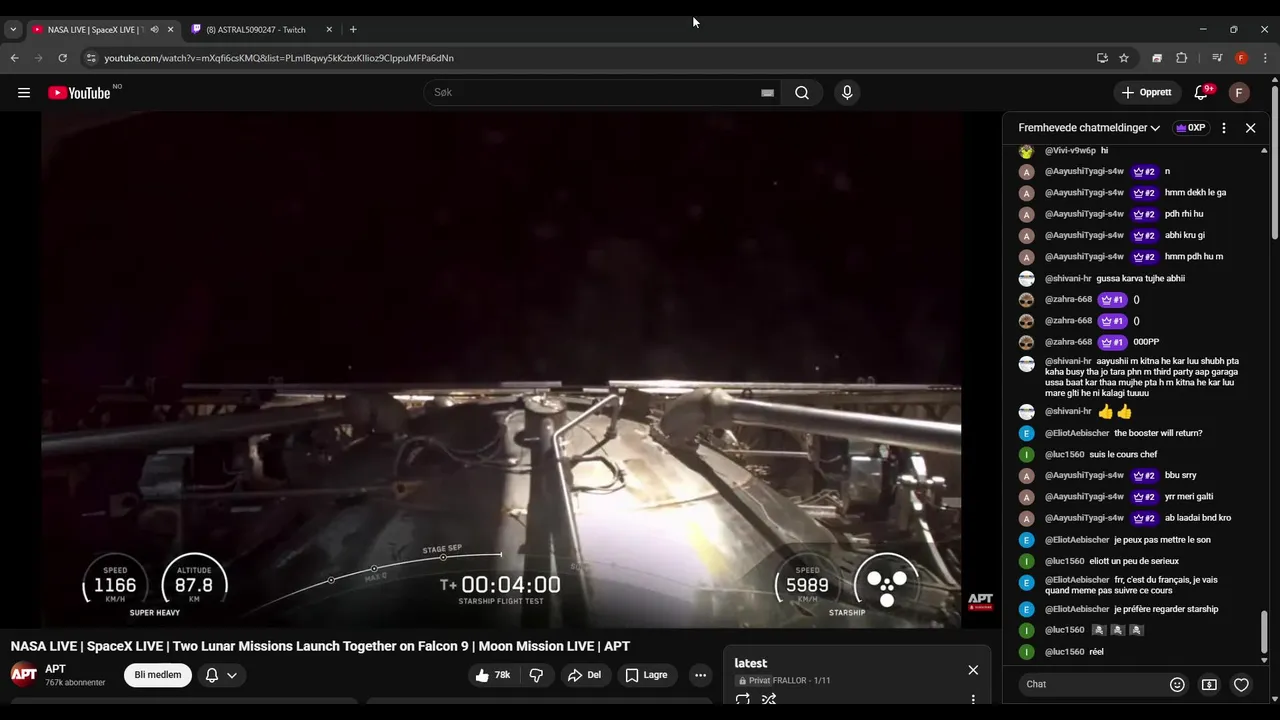This screenshot has width=1280, height=720.
Task: Close the NASA LIVE tab
Action: [x=170, y=30]
